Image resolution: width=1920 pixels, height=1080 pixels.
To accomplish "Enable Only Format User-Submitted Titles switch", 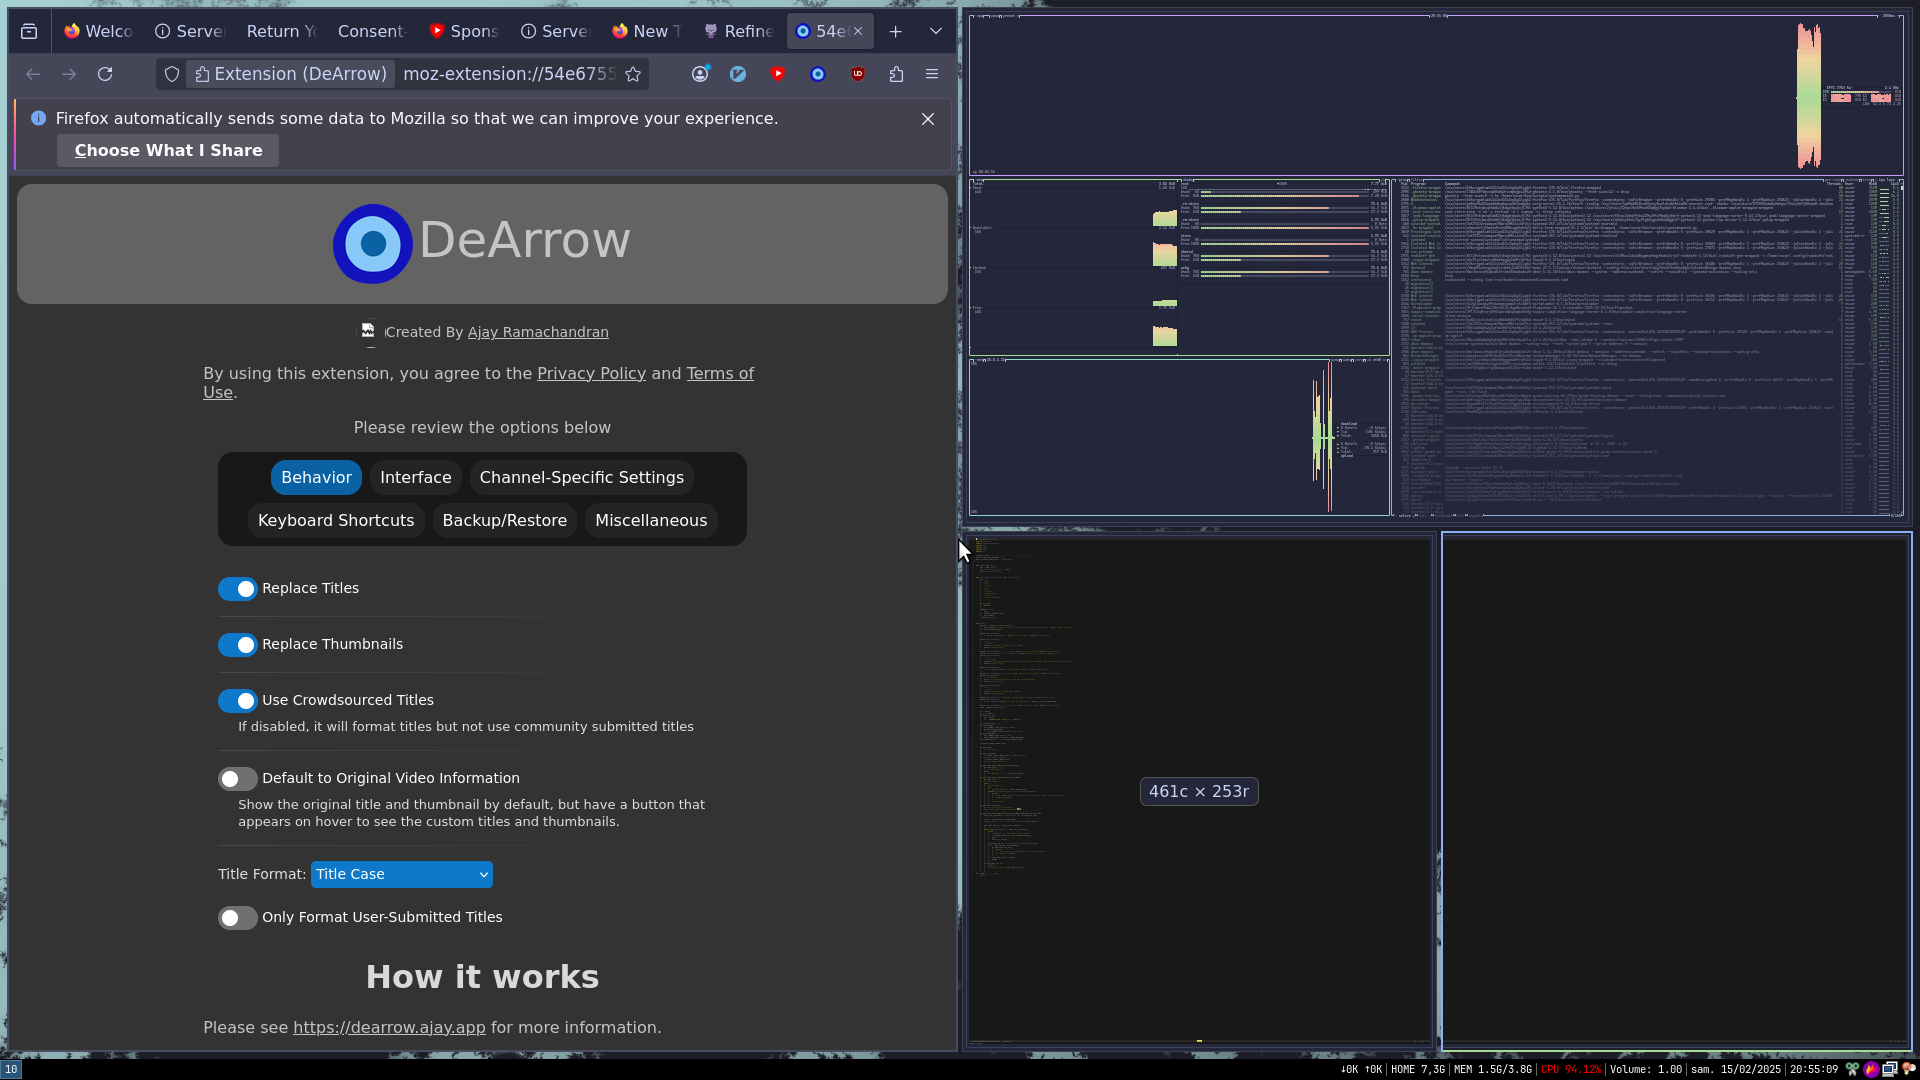I will click(238, 918).
